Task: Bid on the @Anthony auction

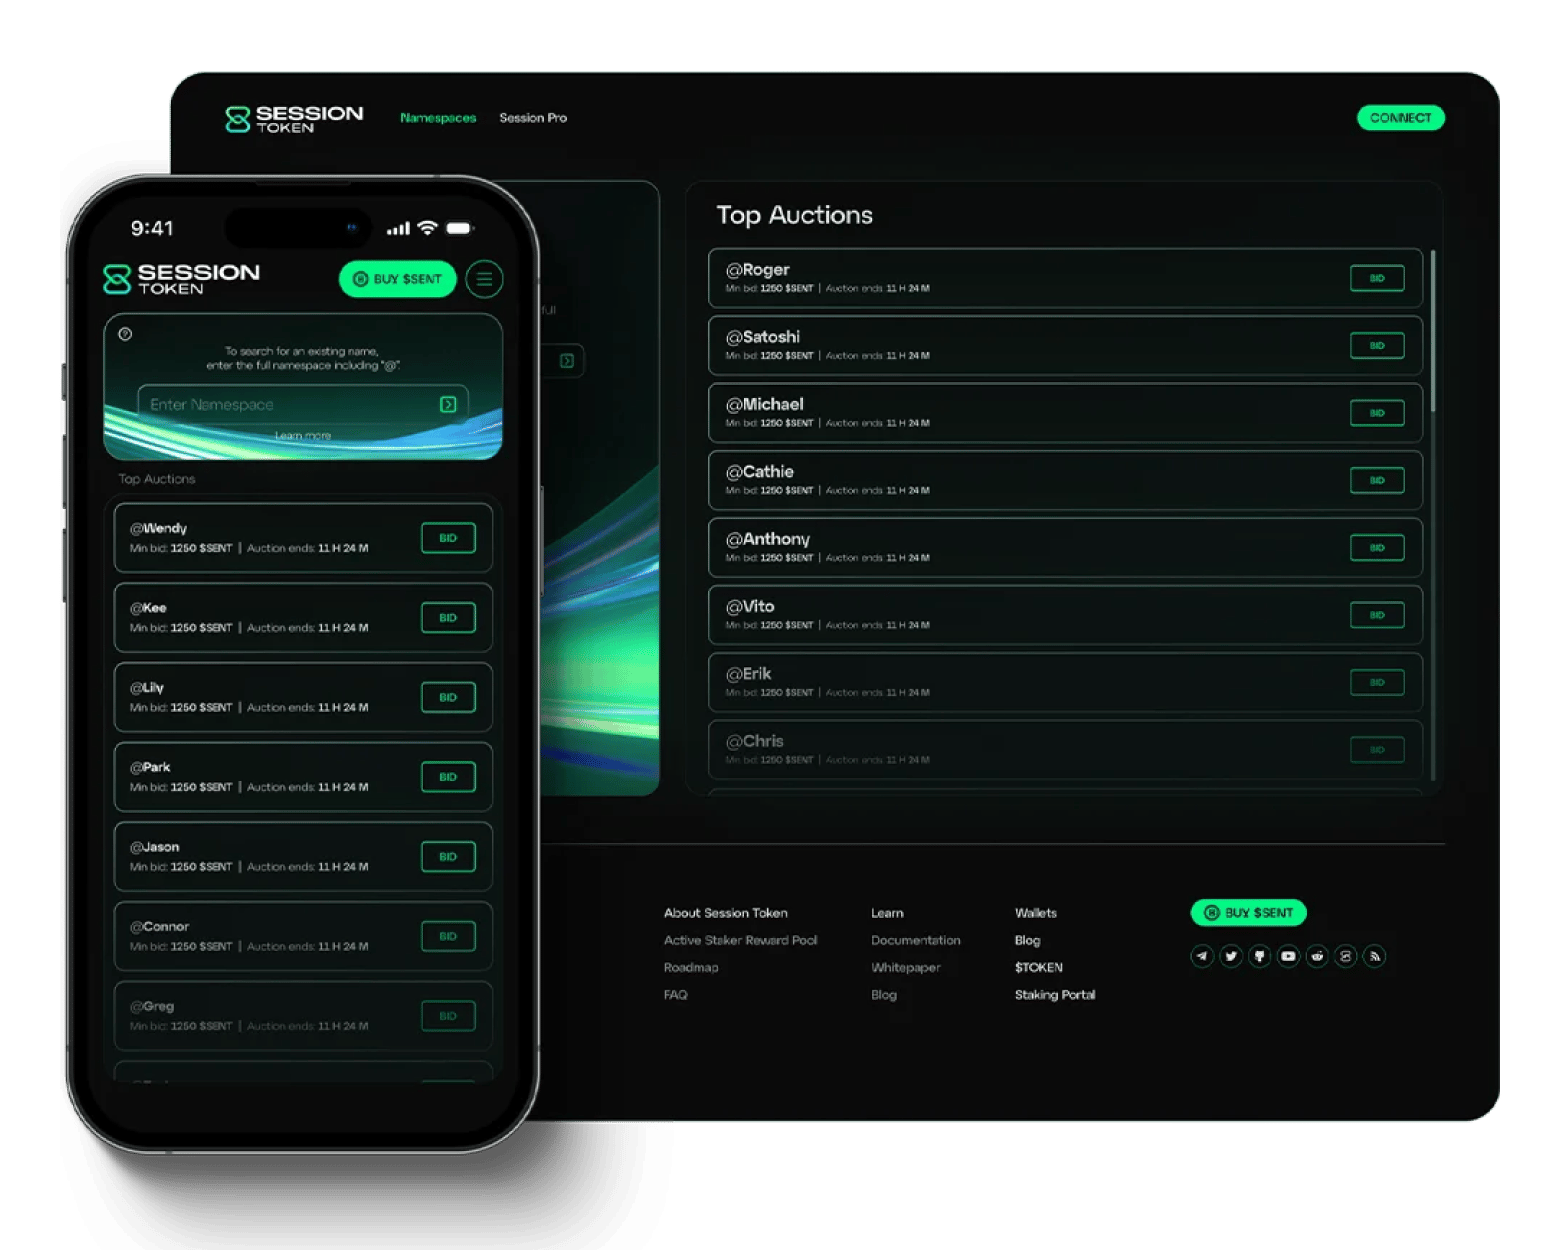Action: point(1377,547)
